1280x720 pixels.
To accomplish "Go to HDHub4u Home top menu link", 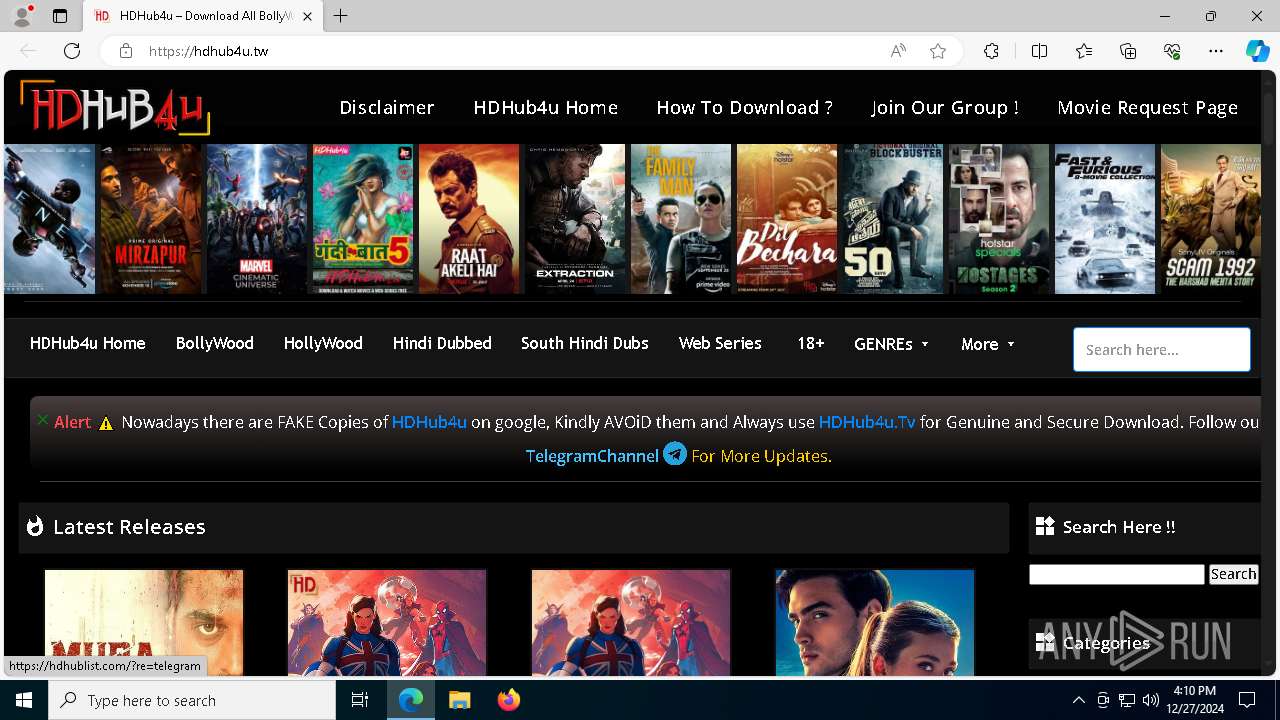I will (546, 107).
